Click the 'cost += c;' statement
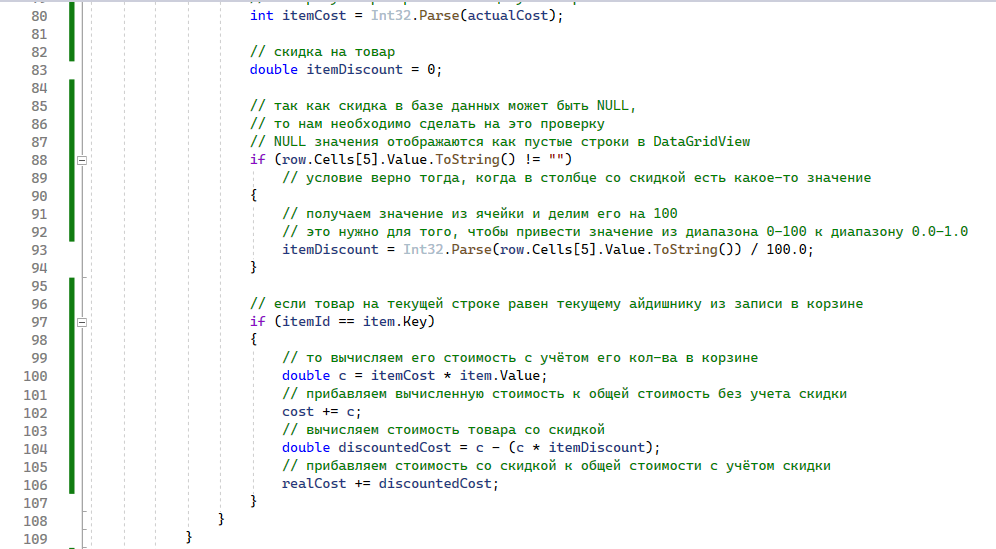The height and width of the screenshot is (549, 996). [x=322, y=412]
